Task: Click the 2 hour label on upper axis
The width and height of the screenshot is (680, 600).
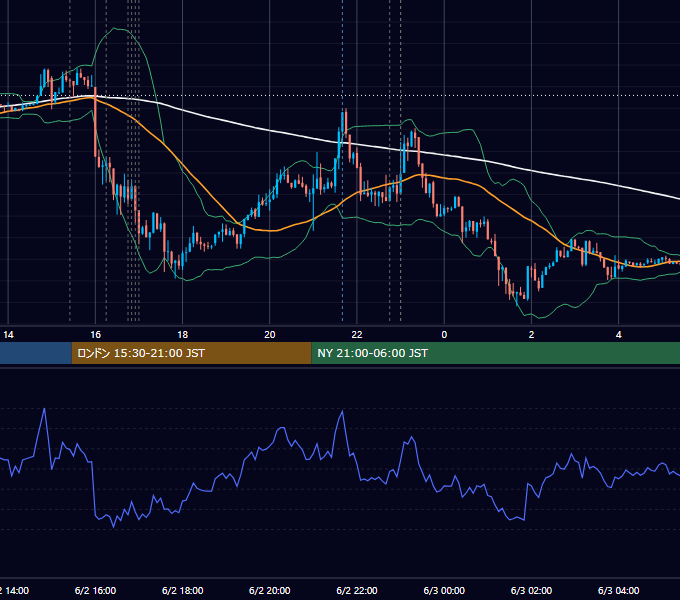Action: click(531, 335)
